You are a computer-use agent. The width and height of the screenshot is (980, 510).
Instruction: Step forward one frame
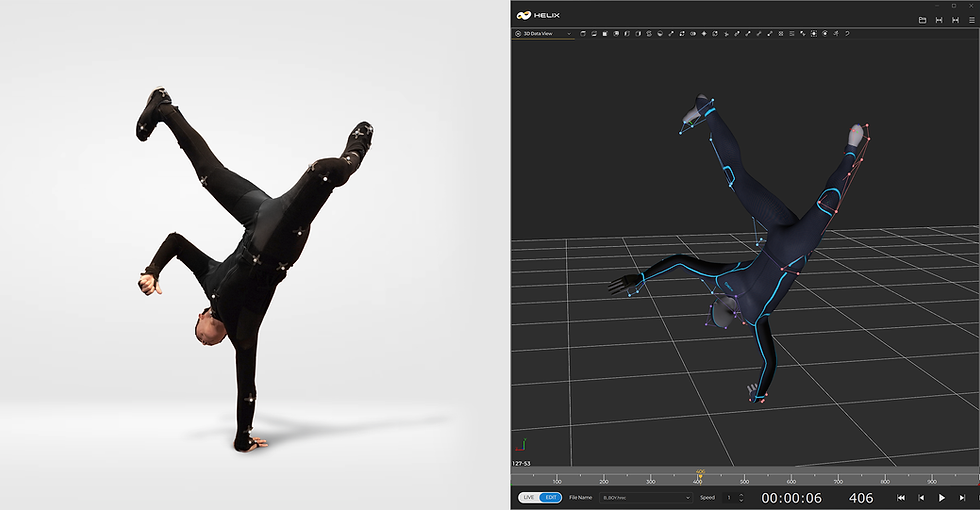(x=962, y=498)
